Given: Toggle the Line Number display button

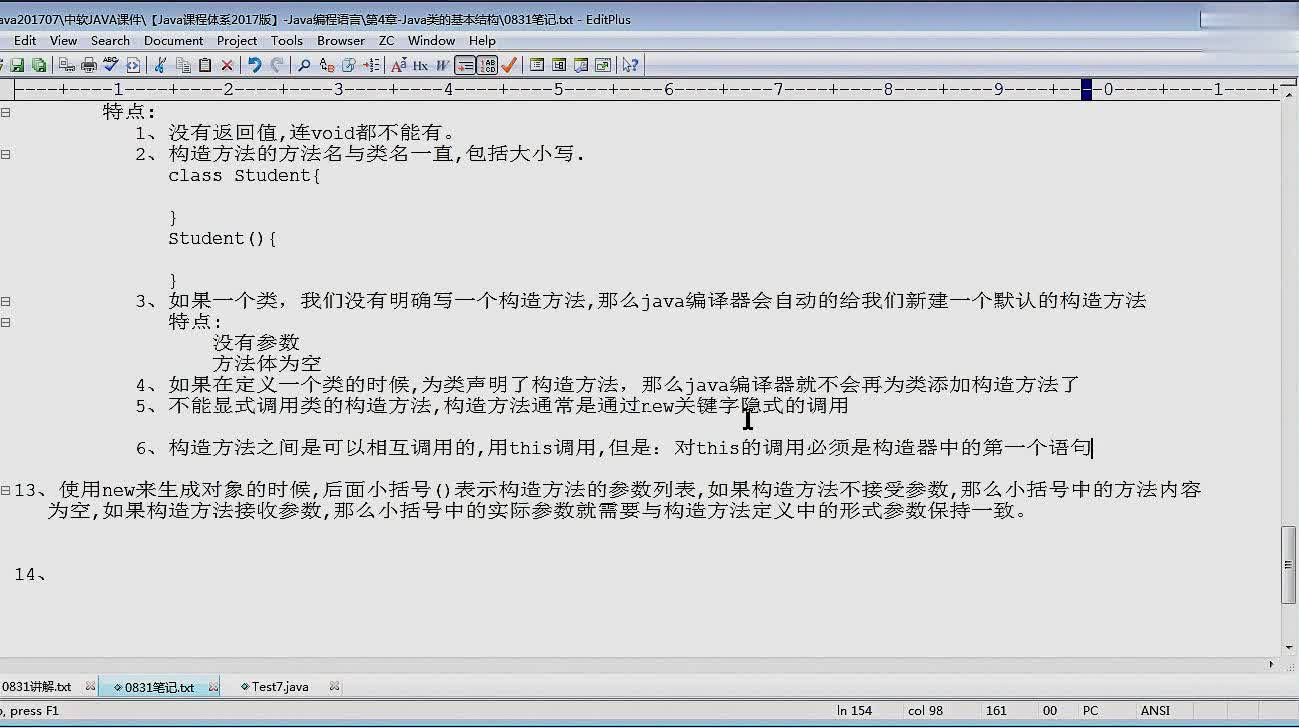Looking at the screenshot, I should coord(487,65).
